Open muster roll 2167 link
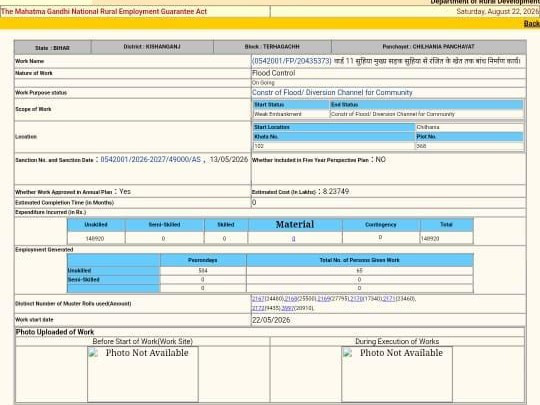Image resolution: width=540 pixels, height=405 pixels. tap(258, 299)
